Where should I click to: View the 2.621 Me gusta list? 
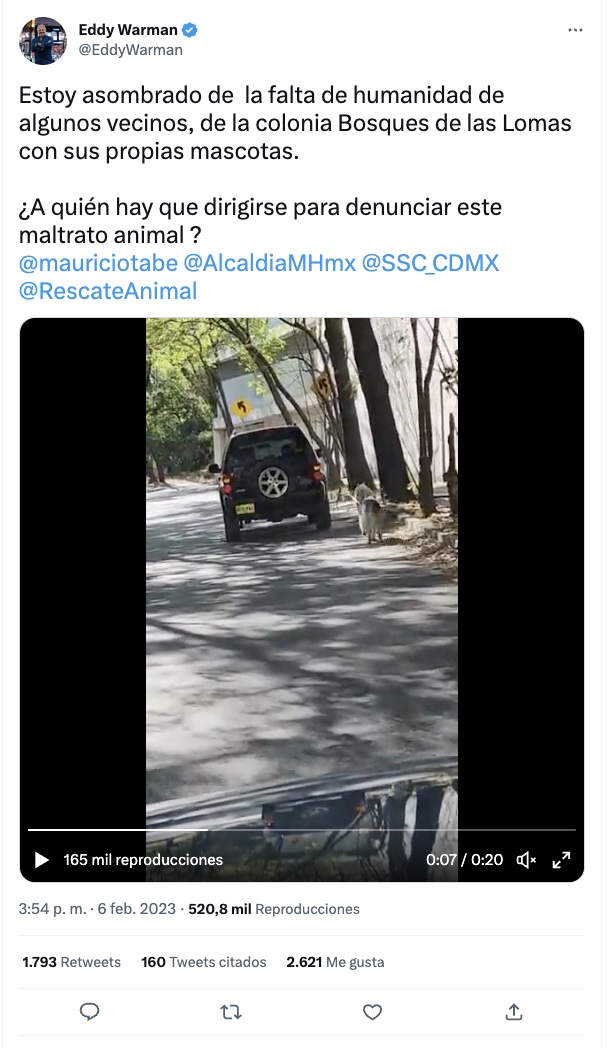335,962
